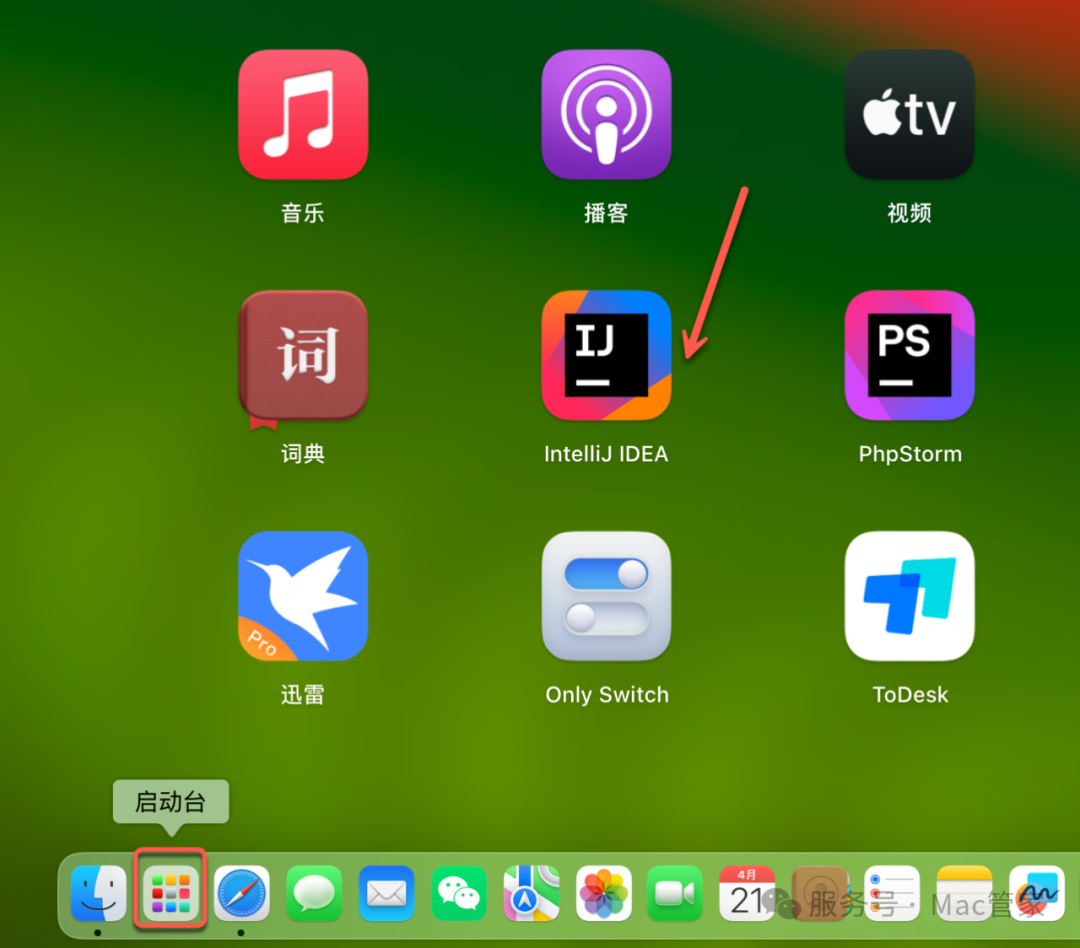Open the Only Switch app
The height and width of the screenshot is (948, 1080).
coord(606,596)
